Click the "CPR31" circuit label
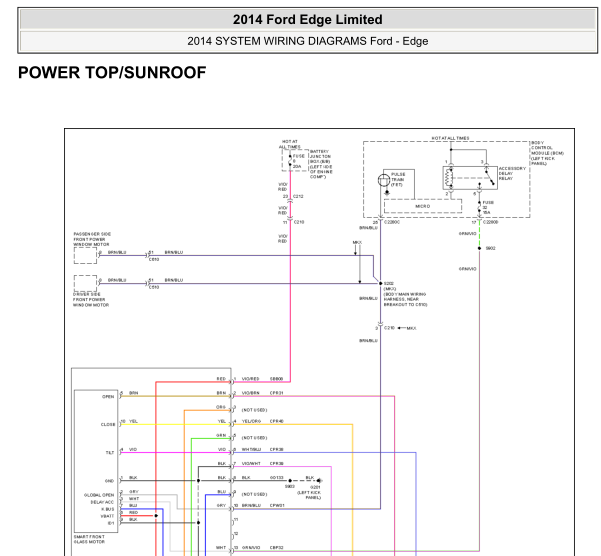The height and width of the screenshot is (556, 601). pyautogui.click(x=276, y=393)
